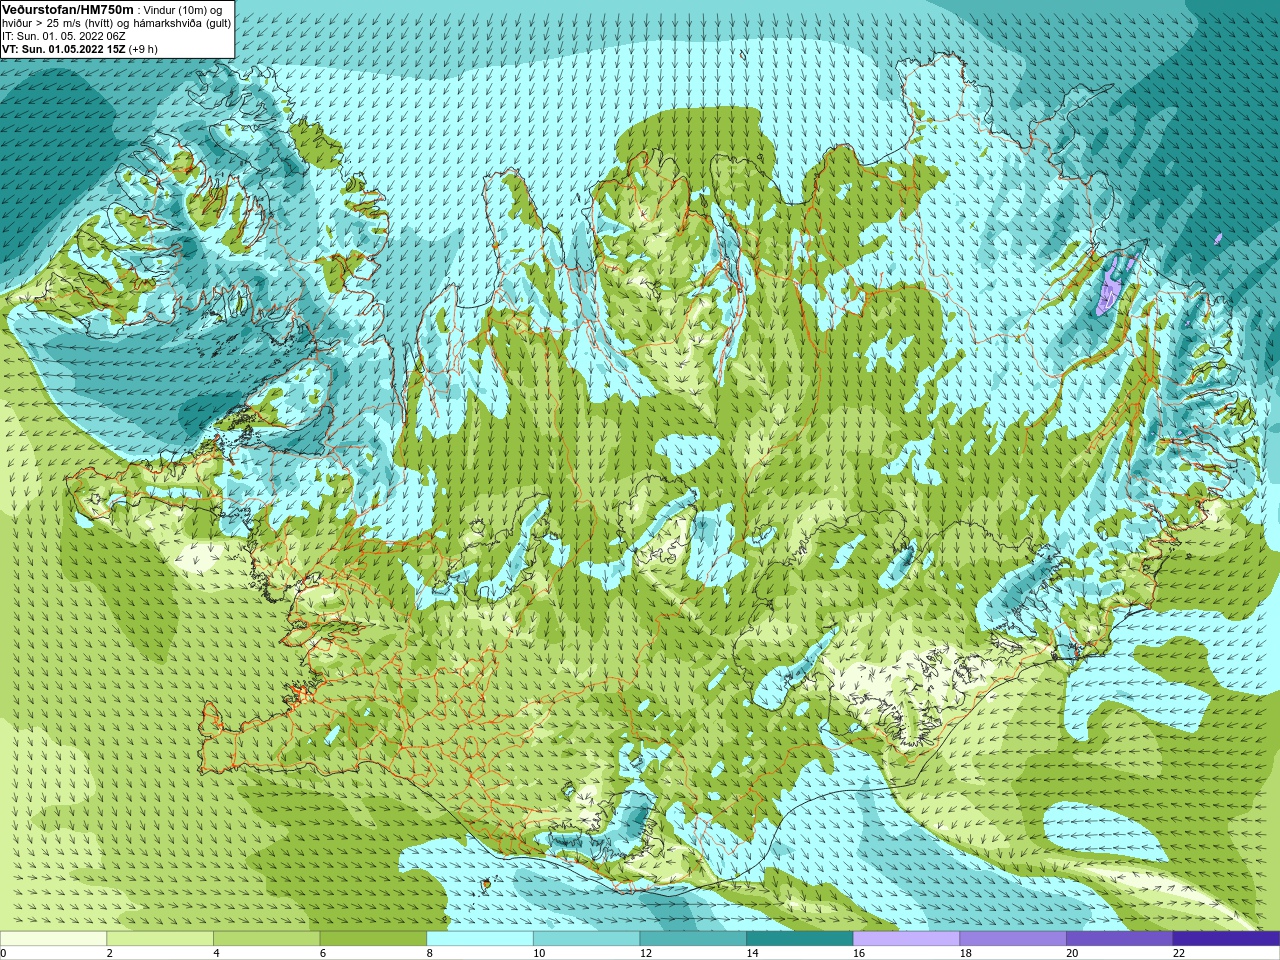This screenshot has width=1280, height=960.
Task: Click the 8–10 m/s light cyan legend swatch
Action: tap(480, 939)
